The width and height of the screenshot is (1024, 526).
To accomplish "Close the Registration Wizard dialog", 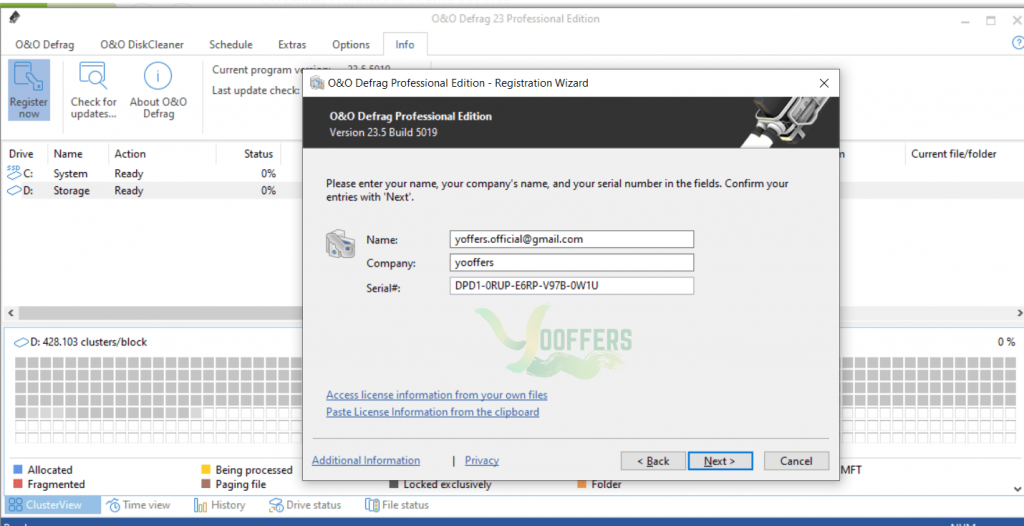I will pos(824,83).
